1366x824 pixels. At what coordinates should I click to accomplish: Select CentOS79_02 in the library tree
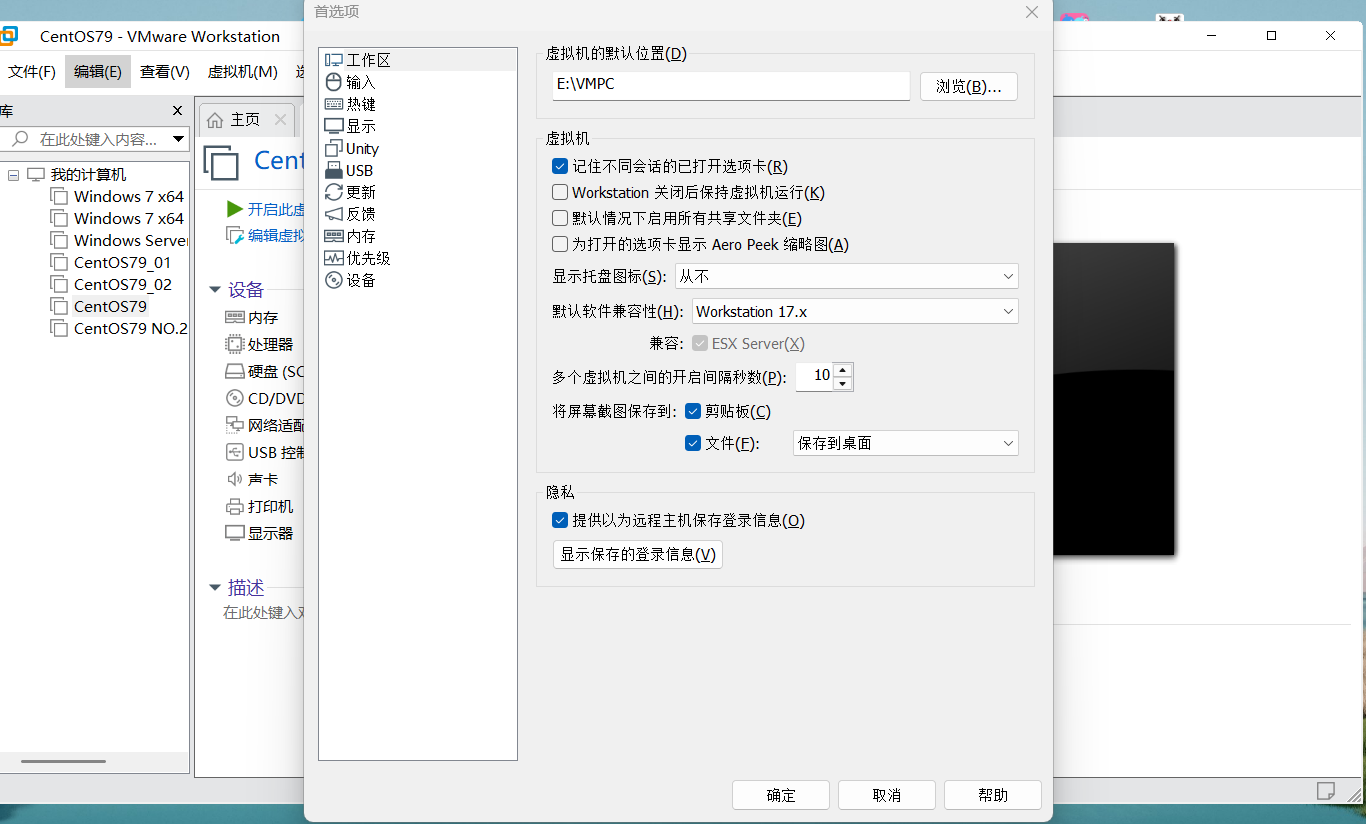click(123, 284)
